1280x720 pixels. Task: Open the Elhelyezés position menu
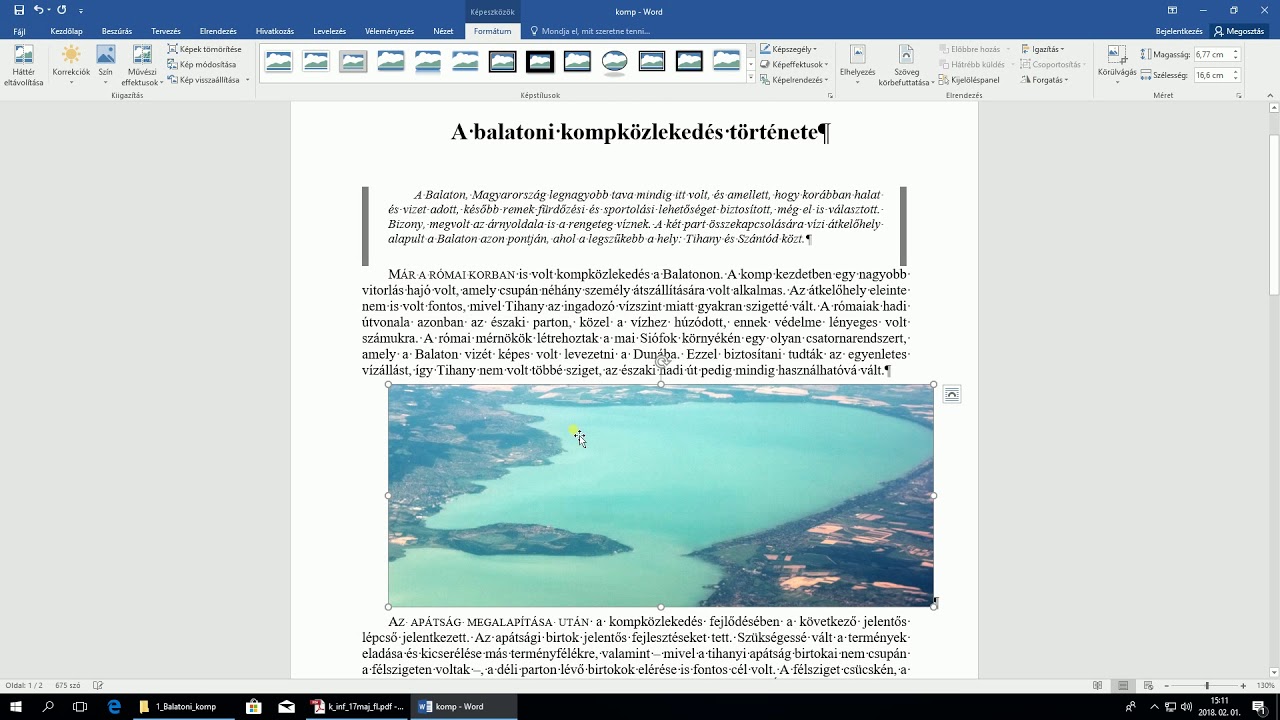(857, 65)
